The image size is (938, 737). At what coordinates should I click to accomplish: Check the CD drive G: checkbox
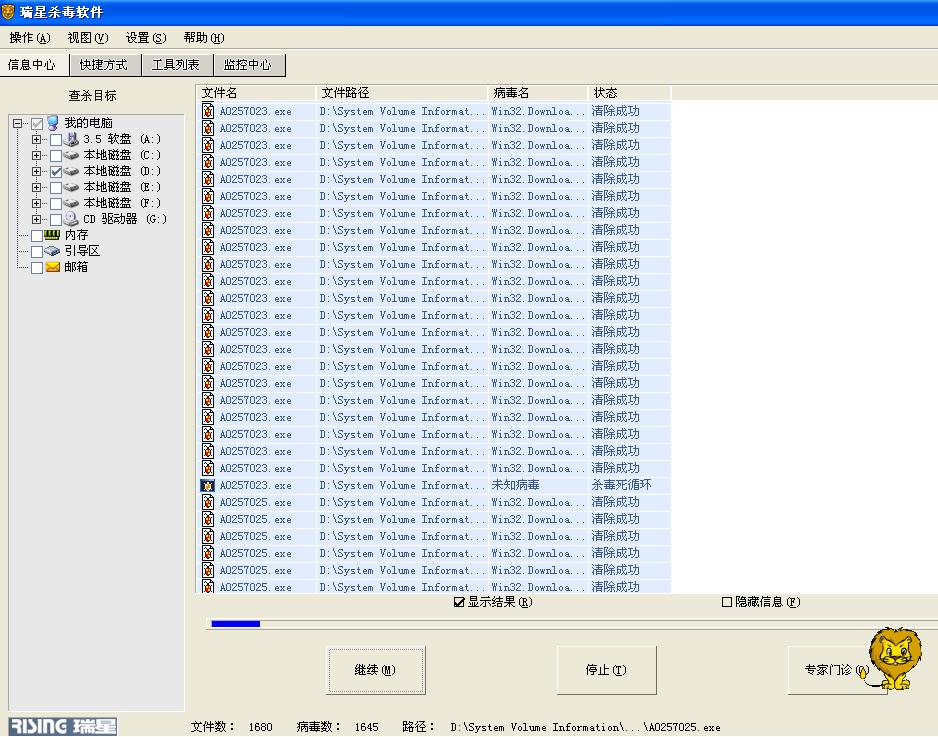tap(56, 220)
